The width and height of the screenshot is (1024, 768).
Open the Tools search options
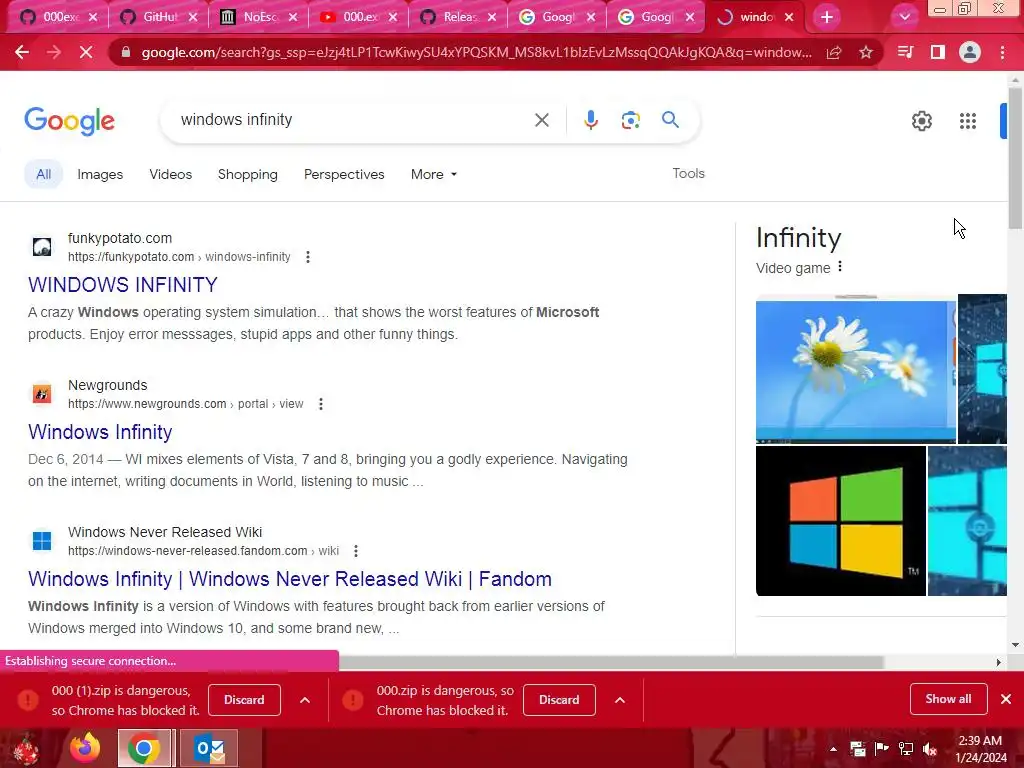(x=688, y=173)
